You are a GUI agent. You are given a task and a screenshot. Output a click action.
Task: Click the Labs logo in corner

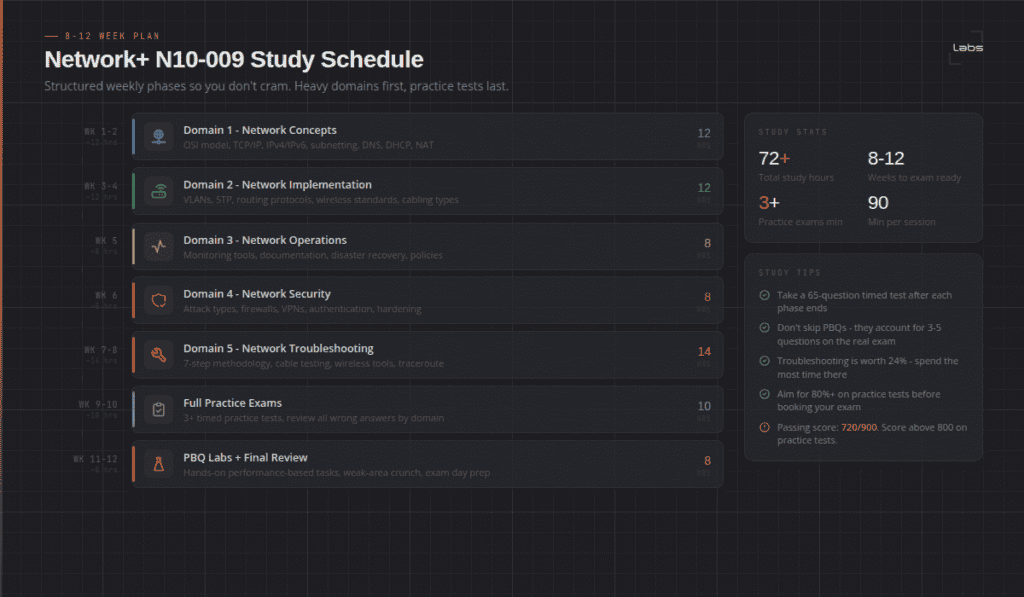pyautogui.click(x=967, y=48)
